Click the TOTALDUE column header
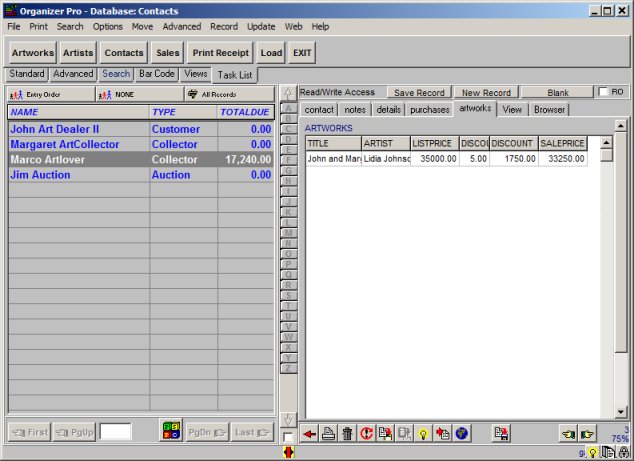634x461 pixels. pyautogui.click(x=245, y=112)
